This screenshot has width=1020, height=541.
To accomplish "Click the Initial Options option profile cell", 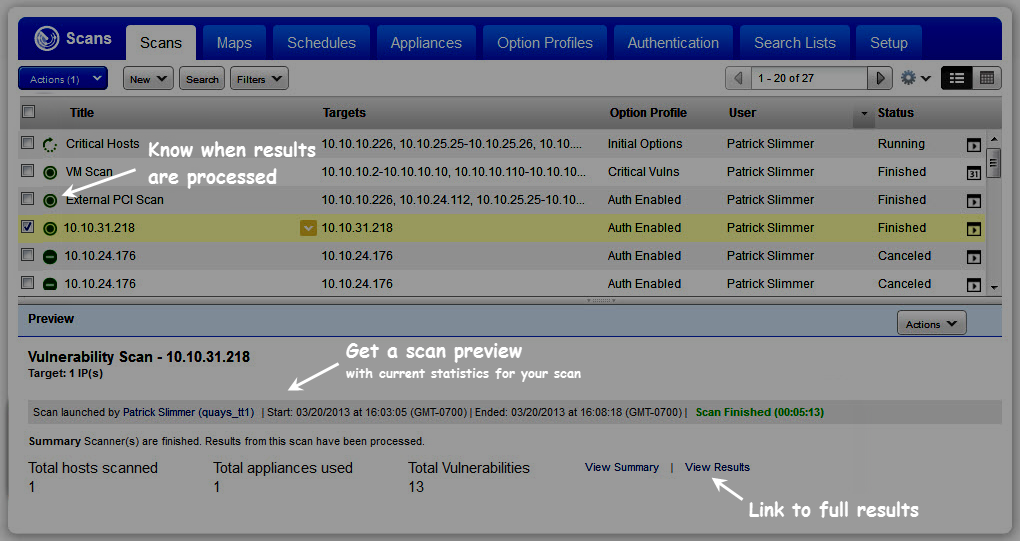I will tap(645, 144).
